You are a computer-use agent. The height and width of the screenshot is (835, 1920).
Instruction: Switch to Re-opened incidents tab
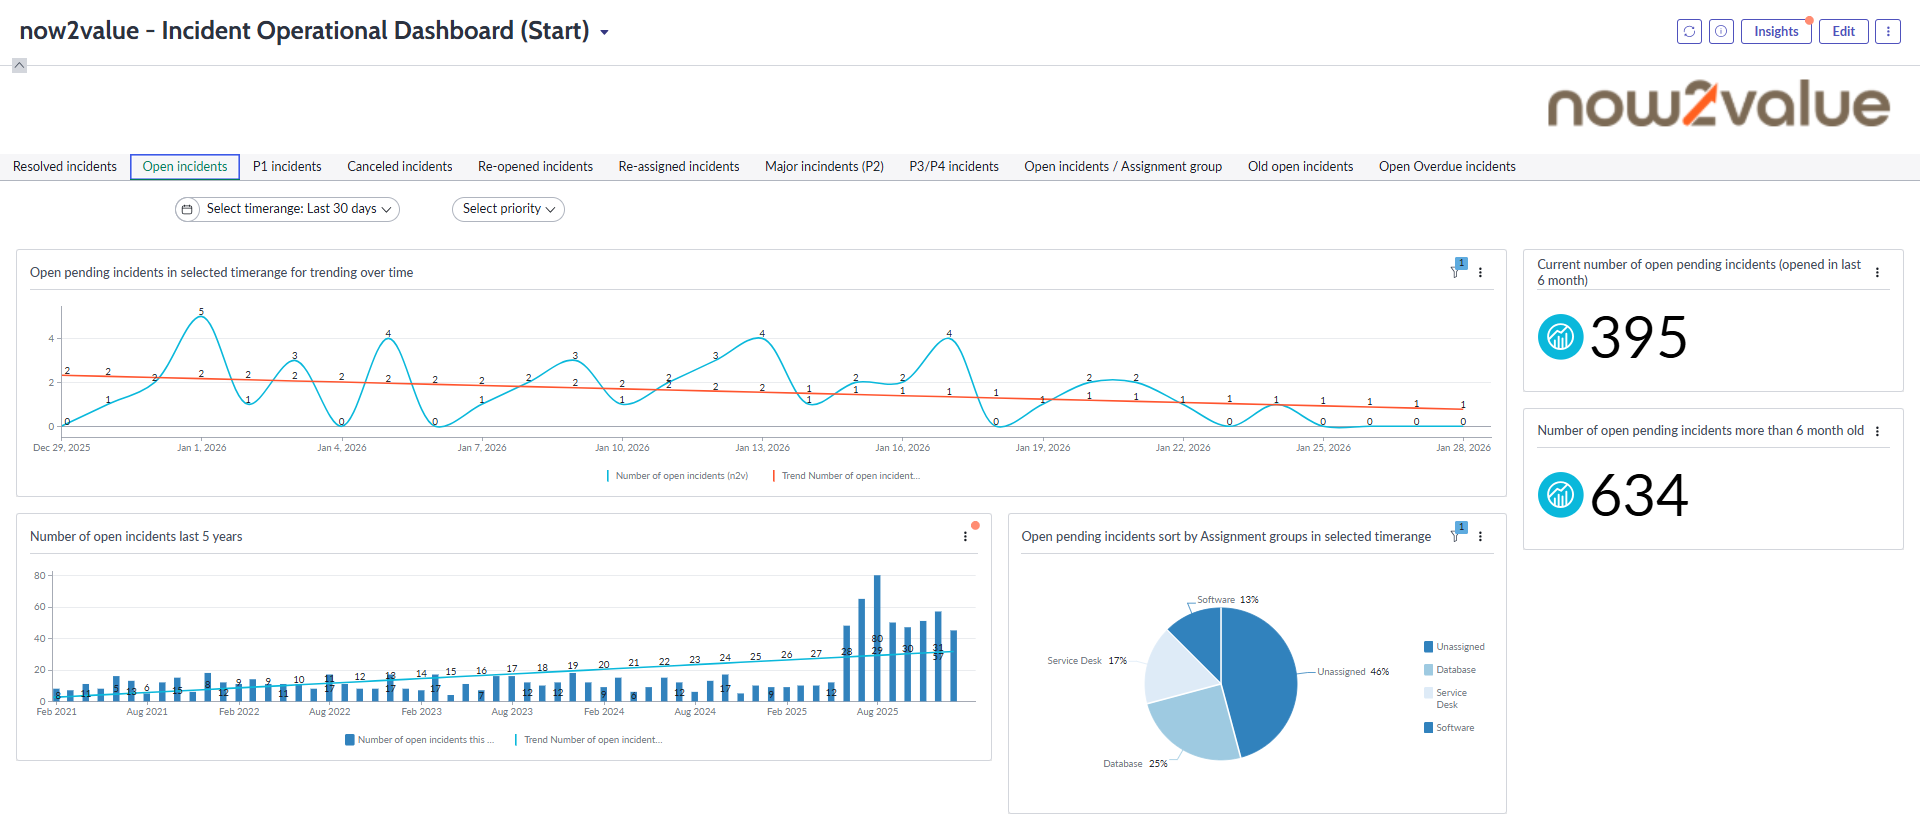click(x=535, y=167)
